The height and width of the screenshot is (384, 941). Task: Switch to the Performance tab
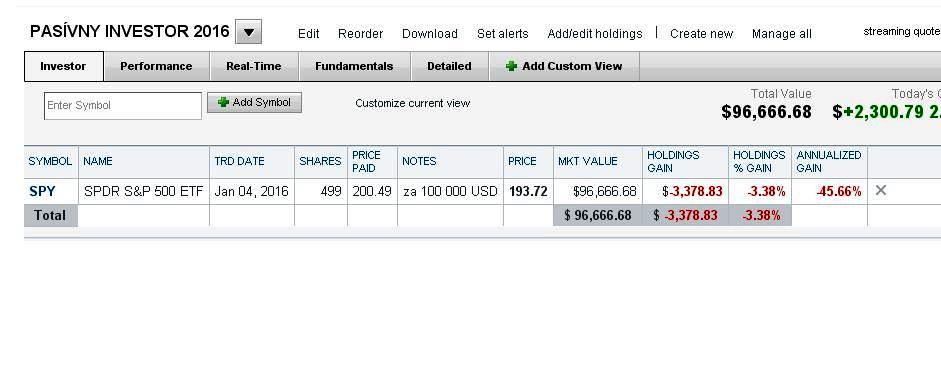click(x=156, y=66)
